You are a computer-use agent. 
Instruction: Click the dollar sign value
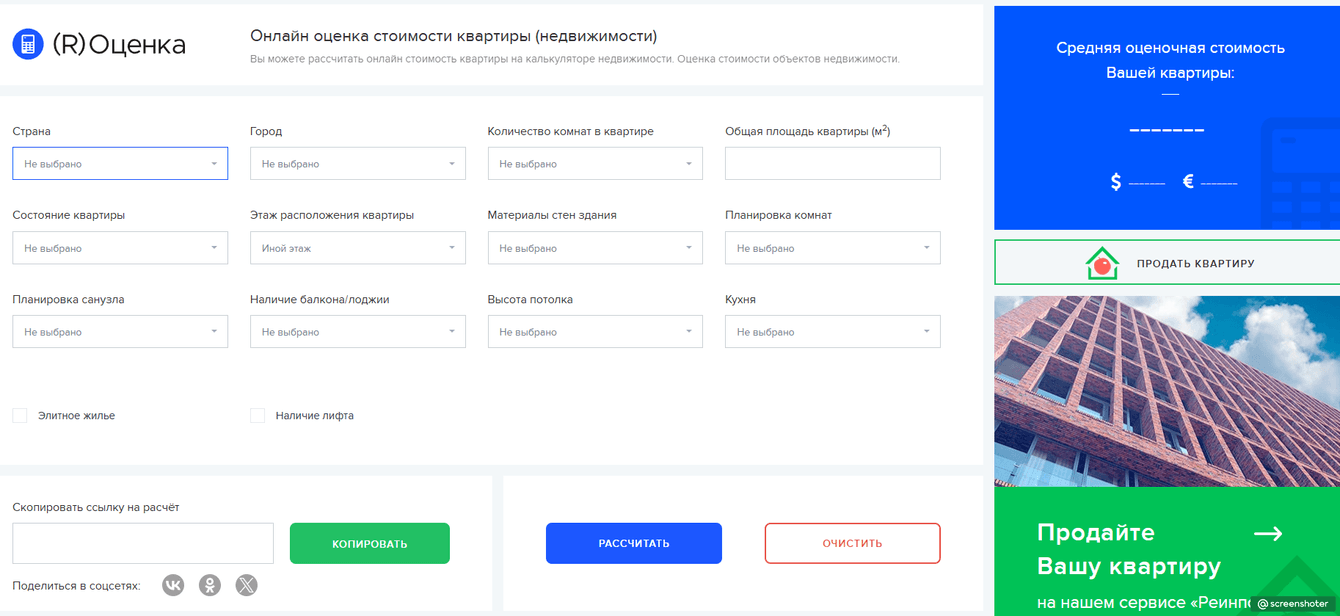pyautogui.click(x=1138, y=182)
